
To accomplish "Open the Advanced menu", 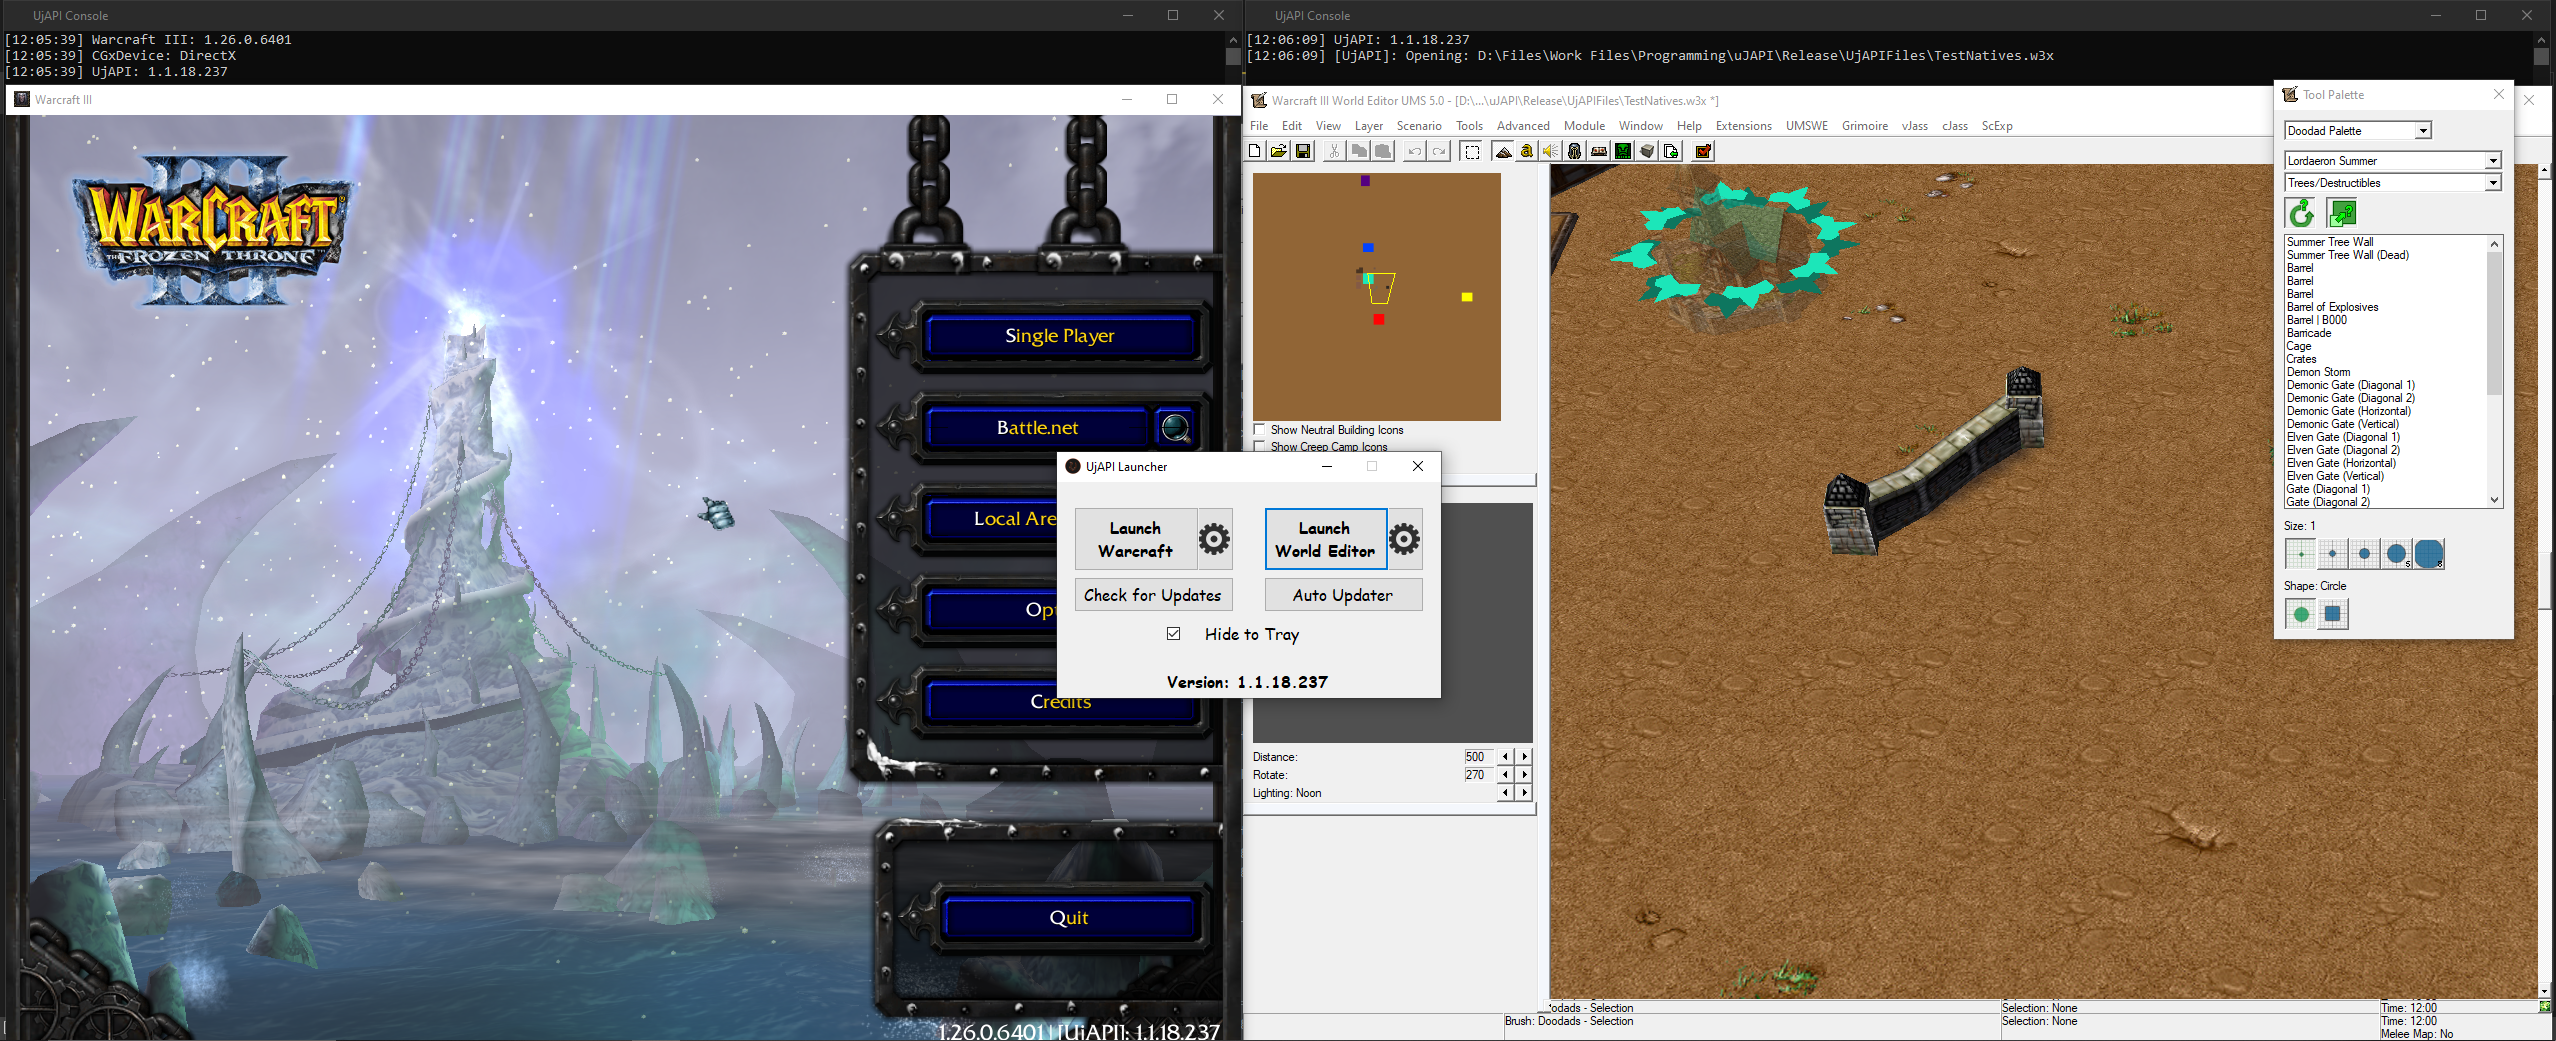I will 1523,126.
